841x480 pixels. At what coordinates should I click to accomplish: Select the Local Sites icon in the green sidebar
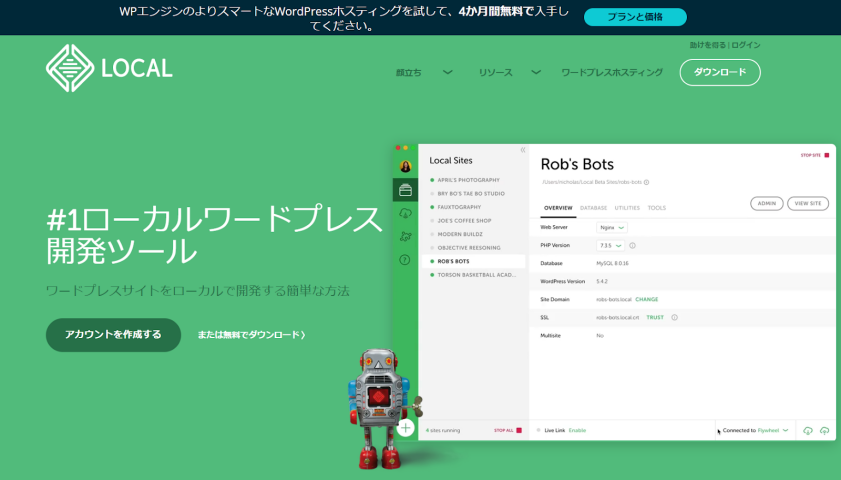405,190
